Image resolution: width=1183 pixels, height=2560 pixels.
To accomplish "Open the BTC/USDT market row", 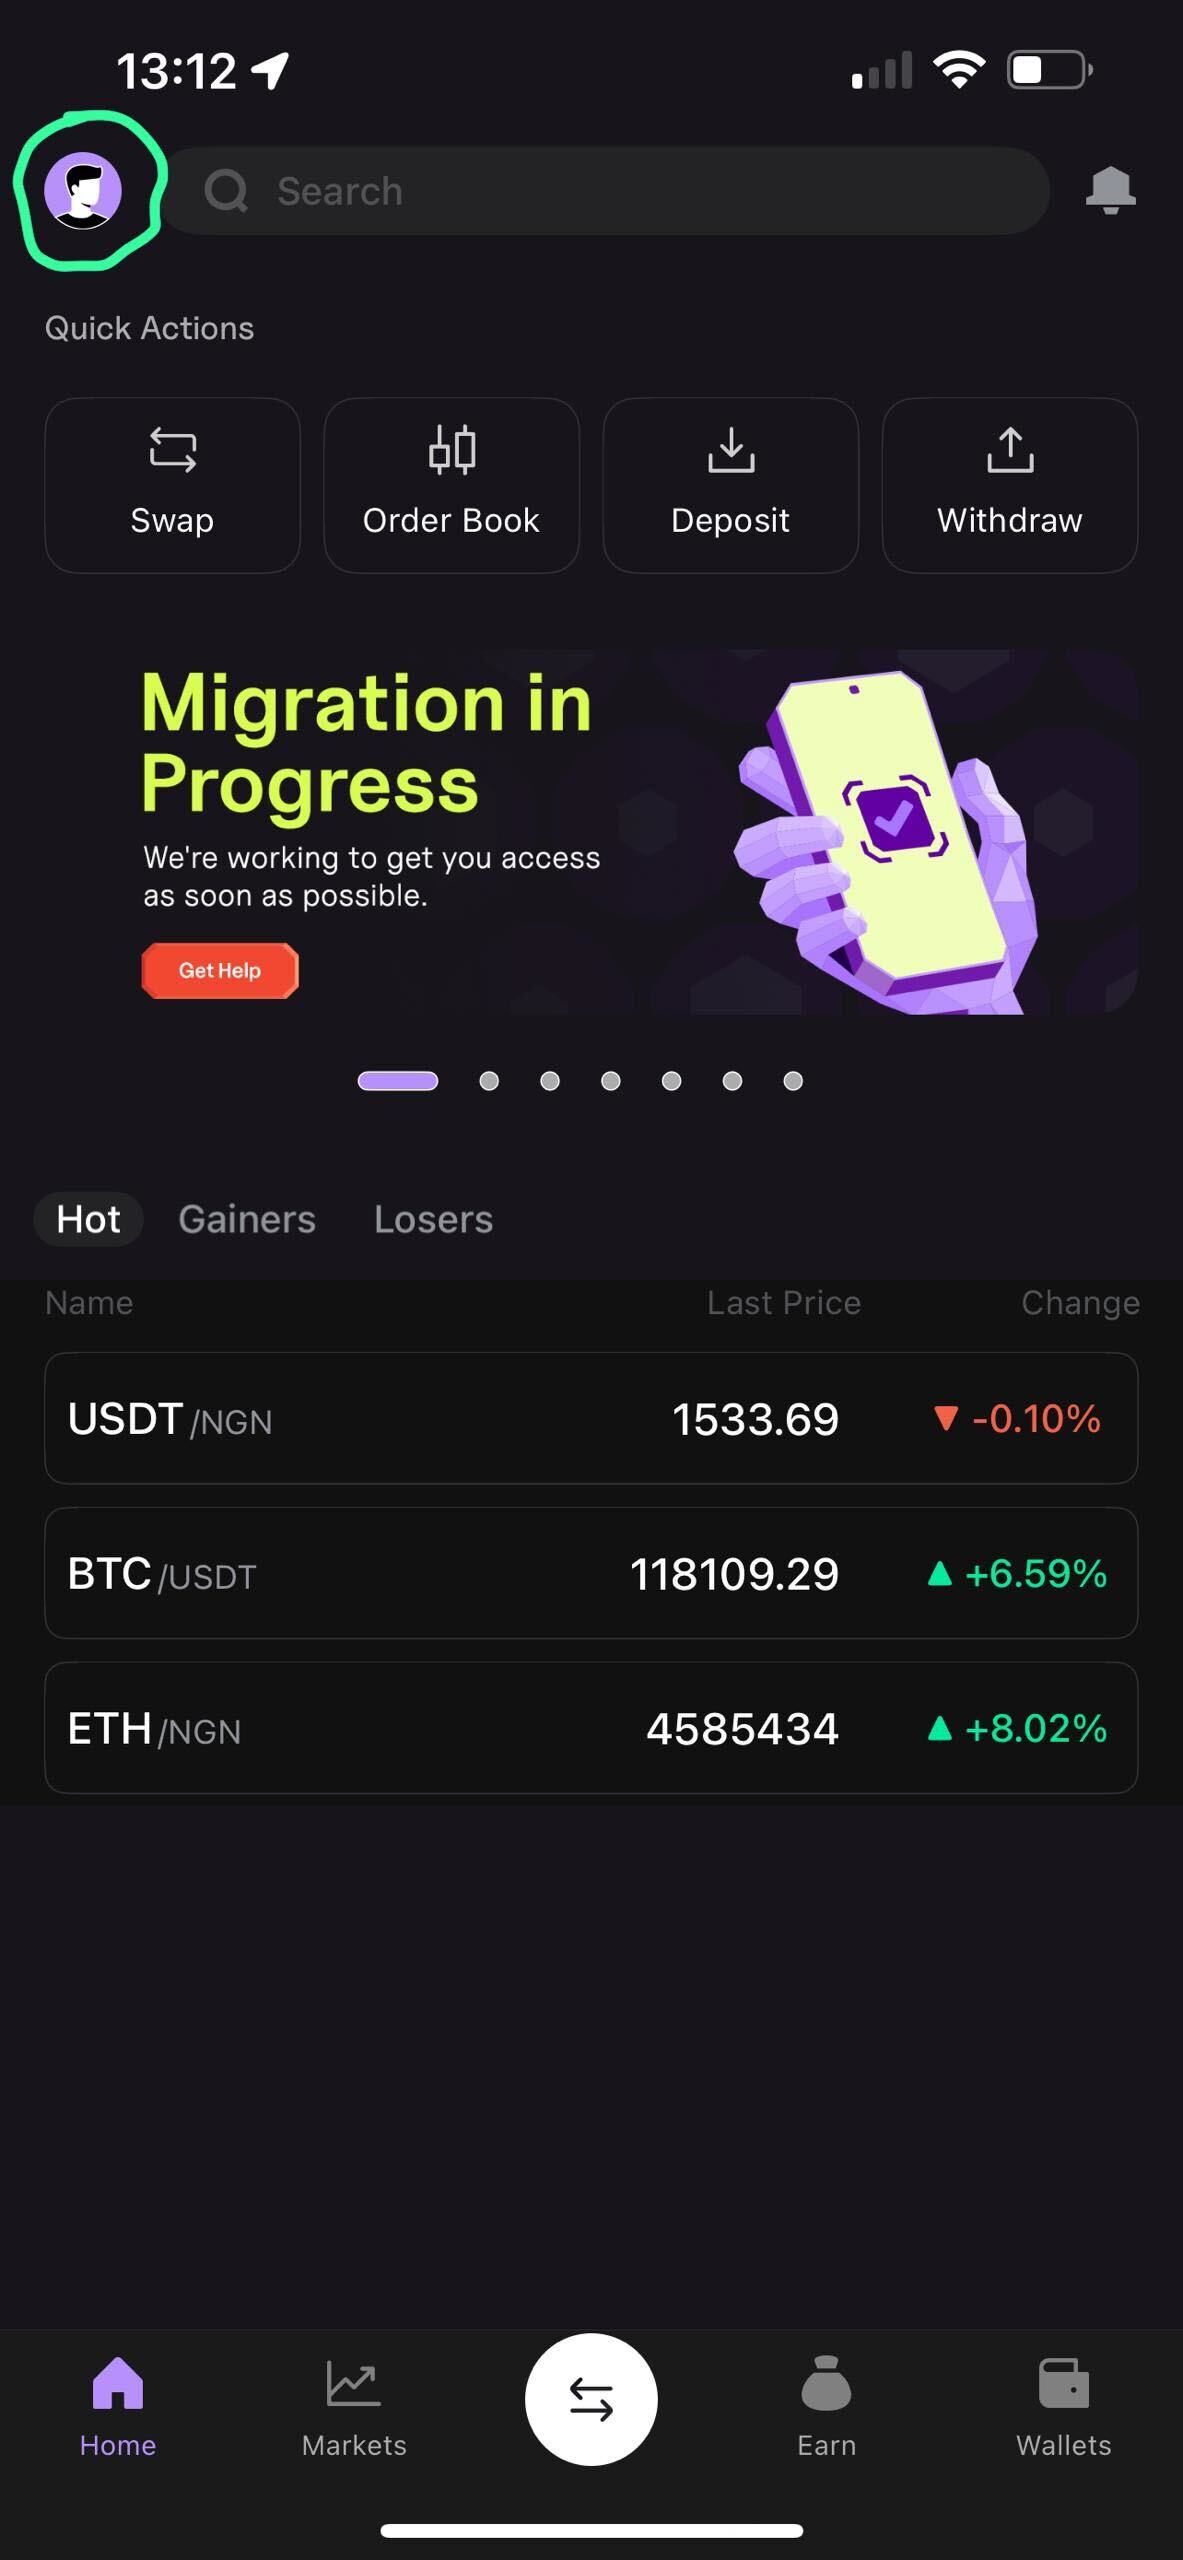I will click(591, 1573).
